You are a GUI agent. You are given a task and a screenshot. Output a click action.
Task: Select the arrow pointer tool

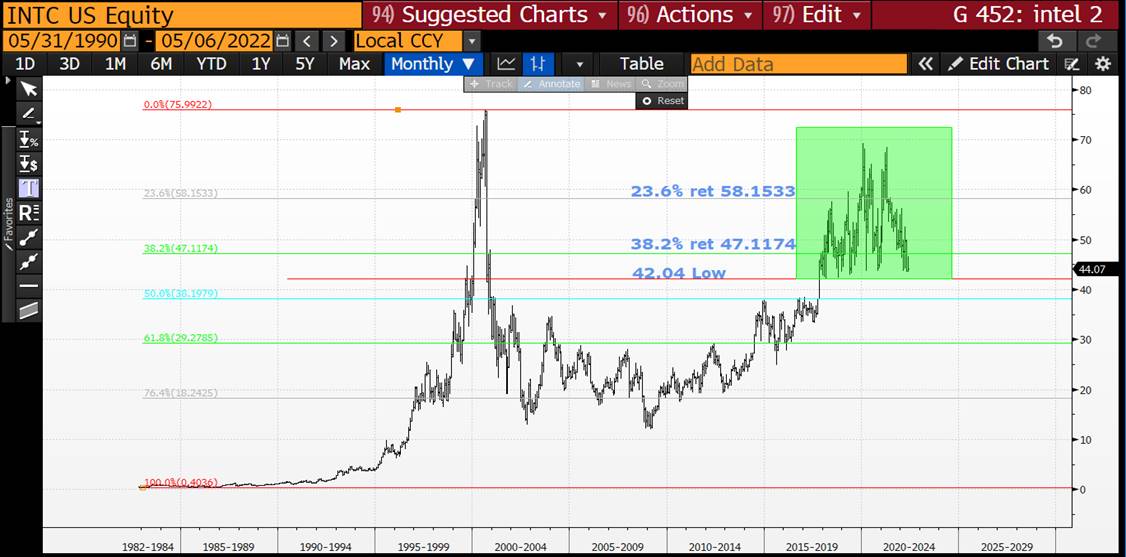(x=29, y=89)
